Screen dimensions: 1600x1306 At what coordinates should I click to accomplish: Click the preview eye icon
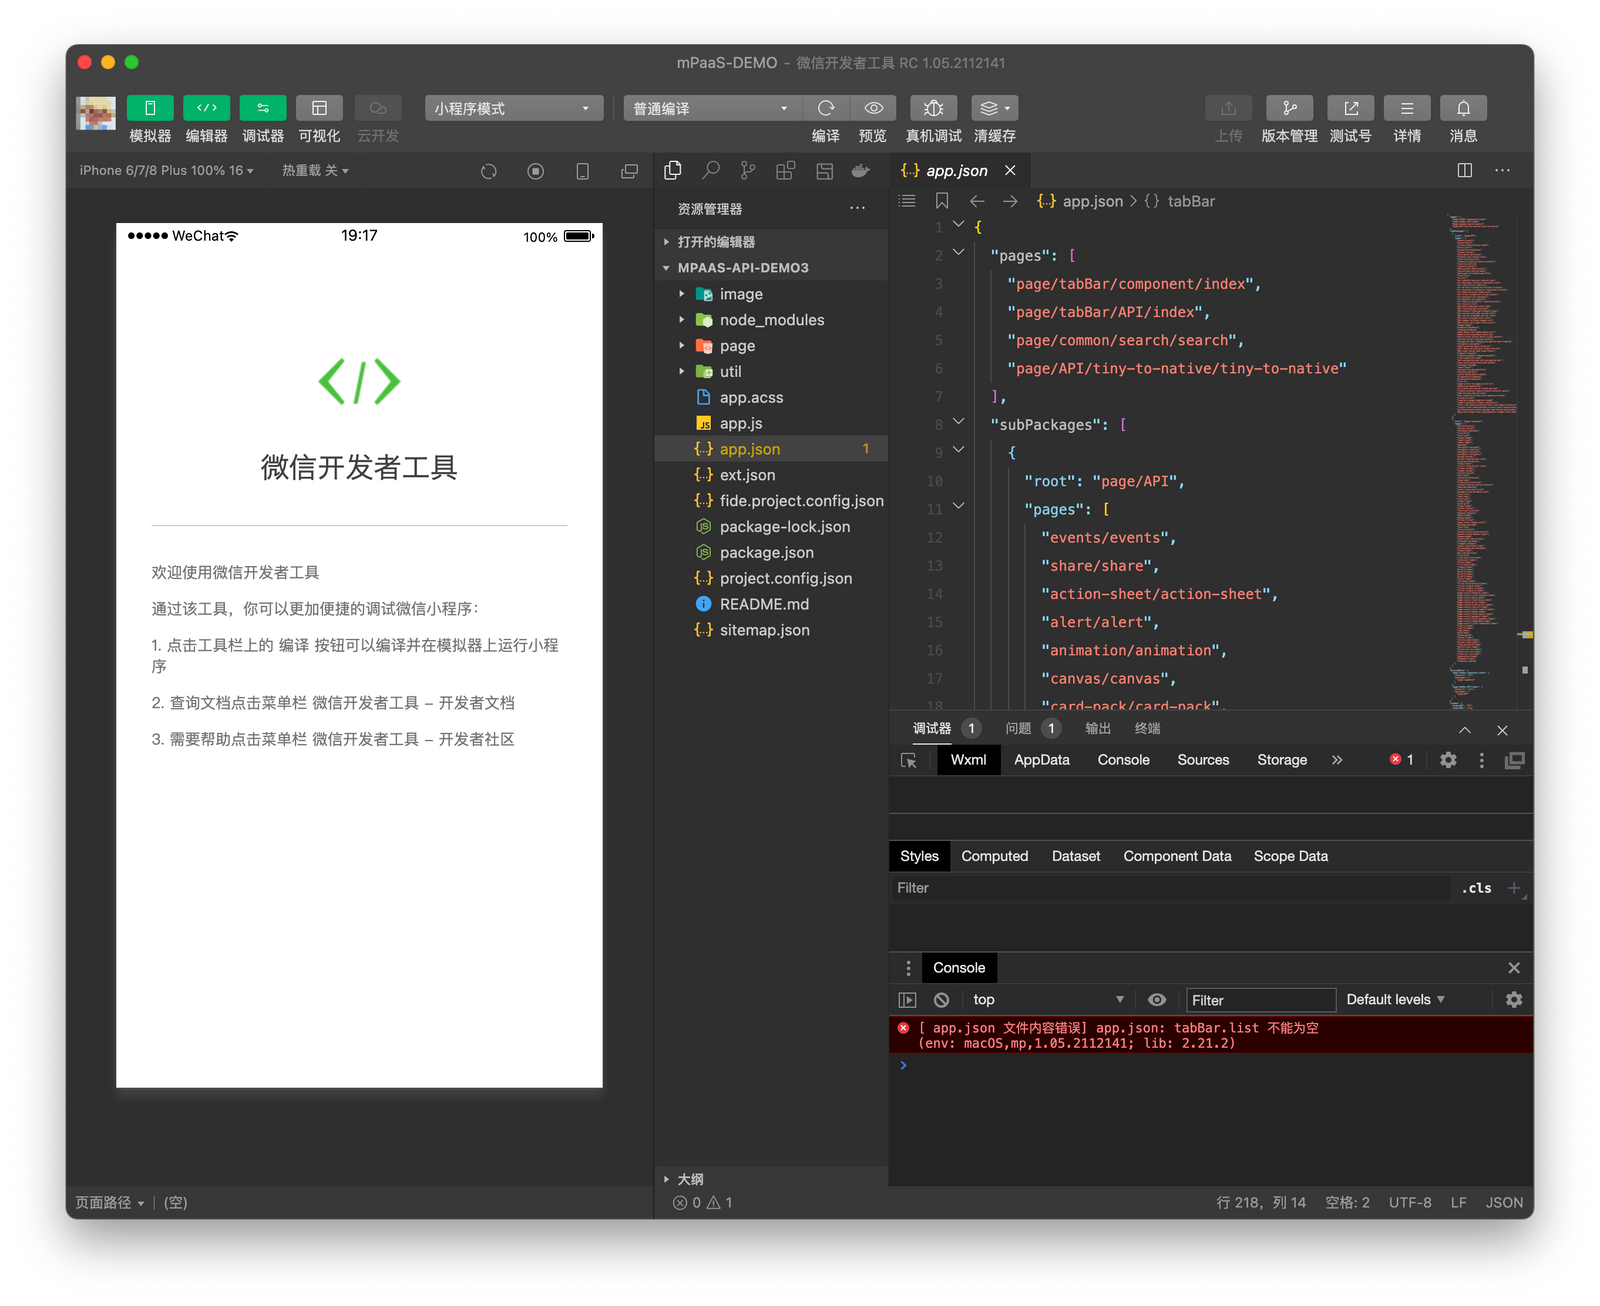click(x=873, y=108)
